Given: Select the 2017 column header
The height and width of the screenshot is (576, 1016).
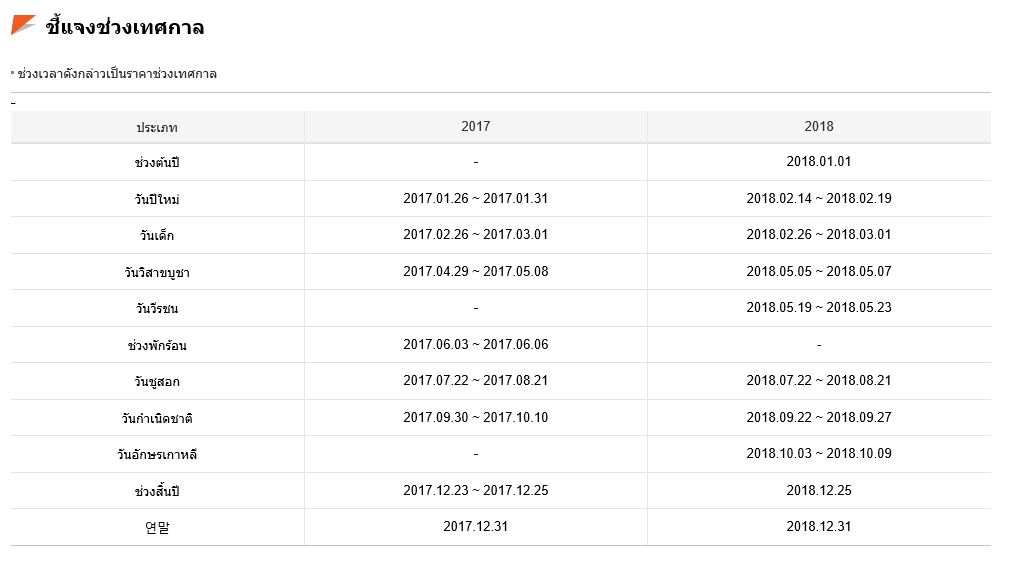Looking at the screenshot, I should click(476, 126).
